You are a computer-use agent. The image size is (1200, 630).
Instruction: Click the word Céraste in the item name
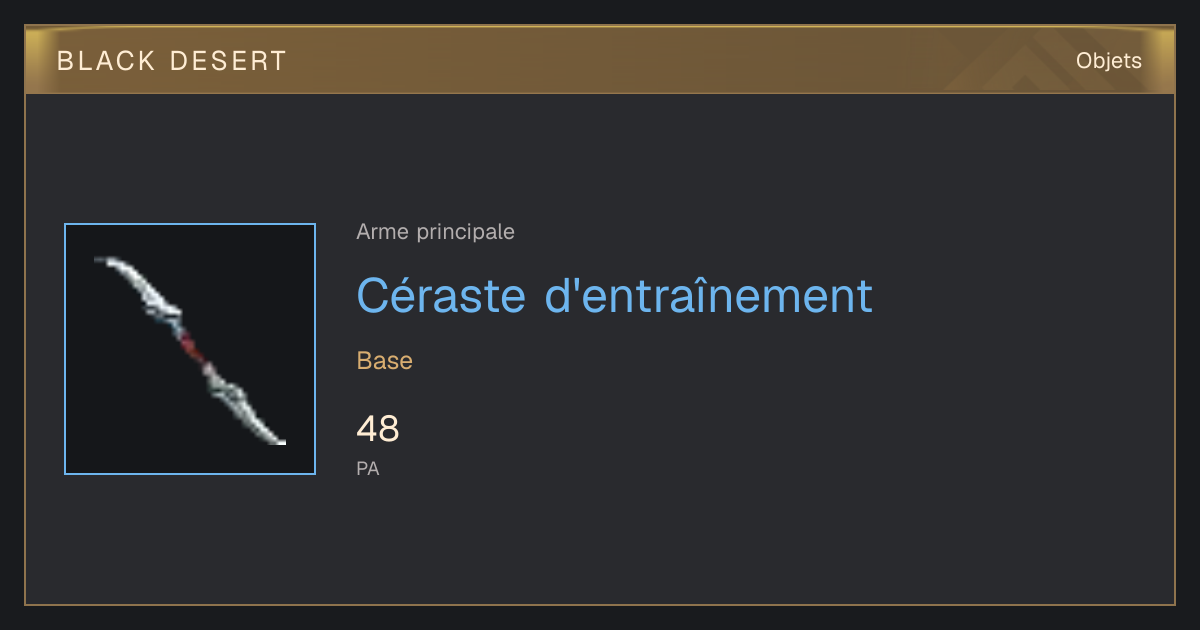441,295
